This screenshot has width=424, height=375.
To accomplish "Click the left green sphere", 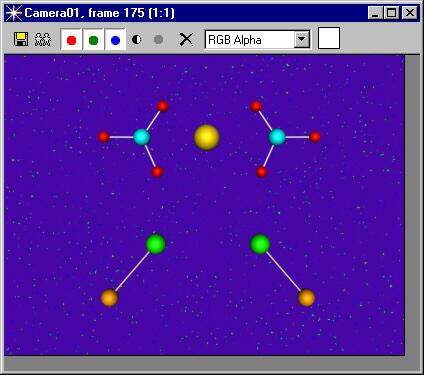I will pyautogui.click(x=156, y=244).
